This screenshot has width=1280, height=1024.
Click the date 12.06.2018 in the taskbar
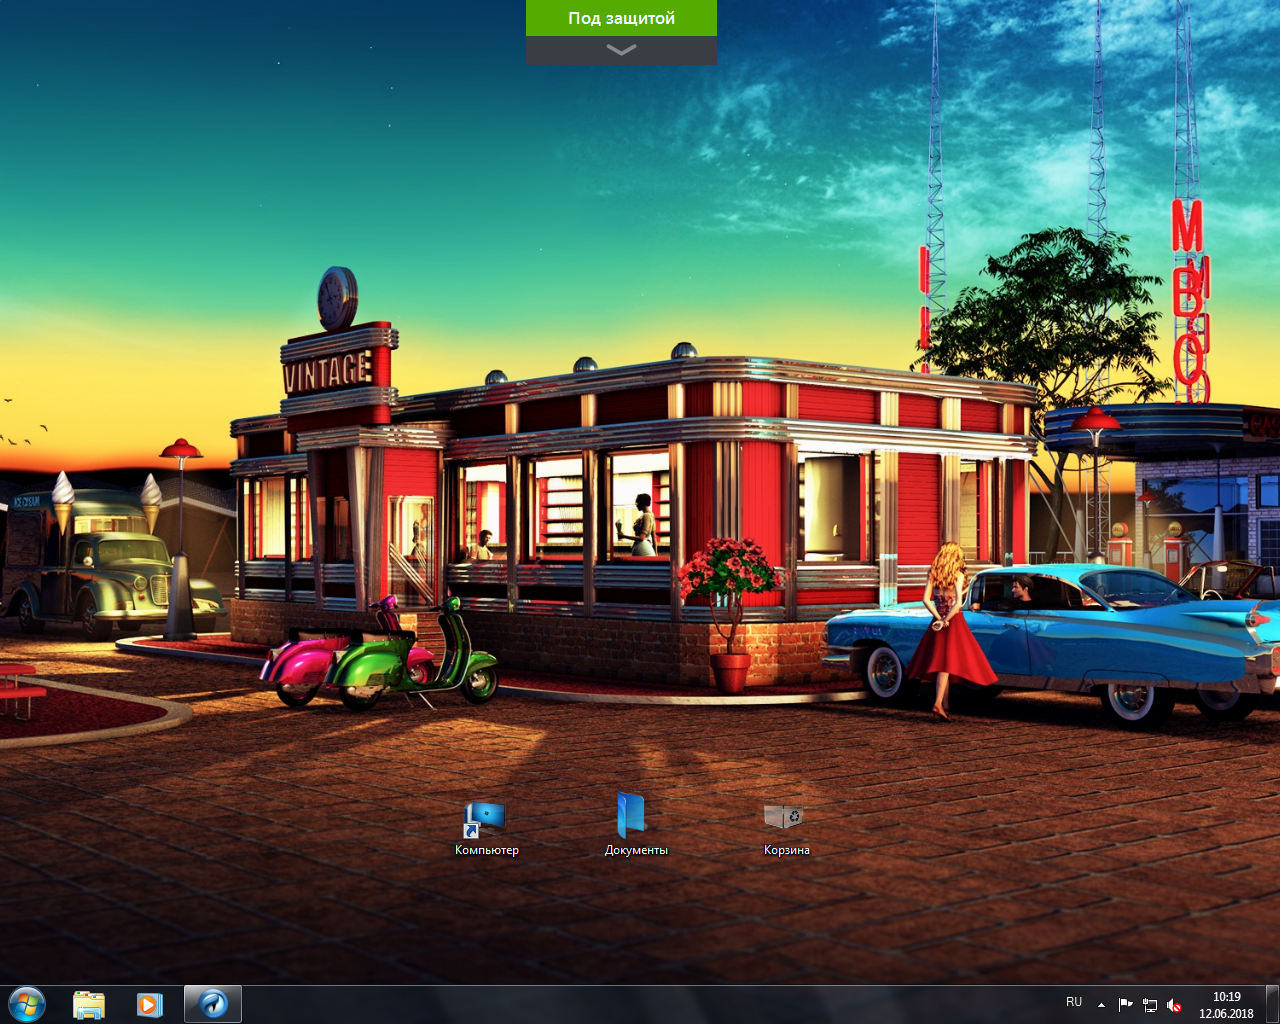(x=1226, y=1013)
